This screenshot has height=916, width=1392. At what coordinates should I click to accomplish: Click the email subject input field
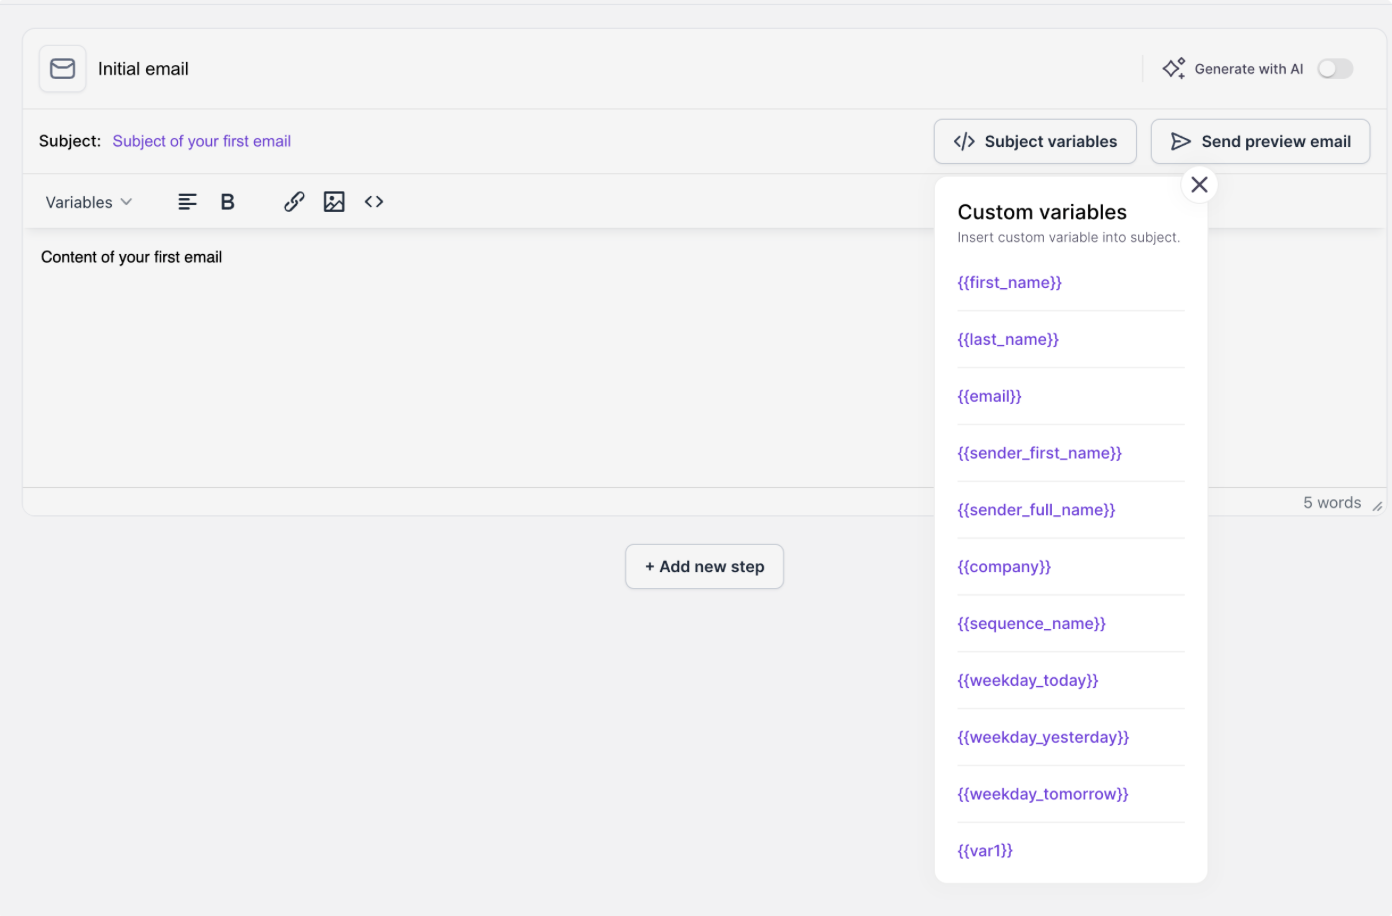point(201,141)
